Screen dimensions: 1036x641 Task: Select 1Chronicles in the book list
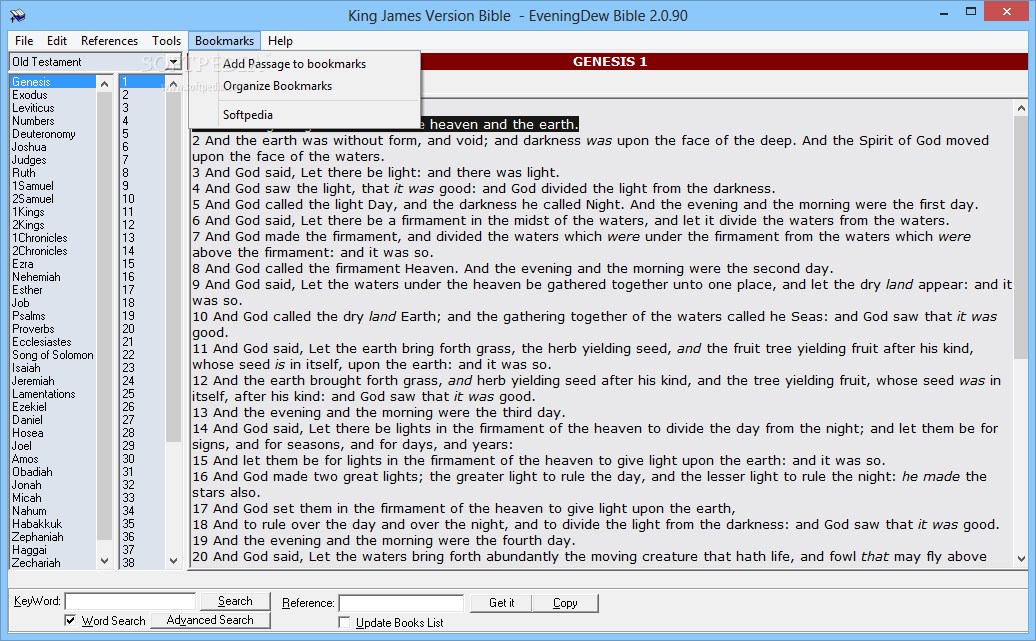(x=53, y=238)
